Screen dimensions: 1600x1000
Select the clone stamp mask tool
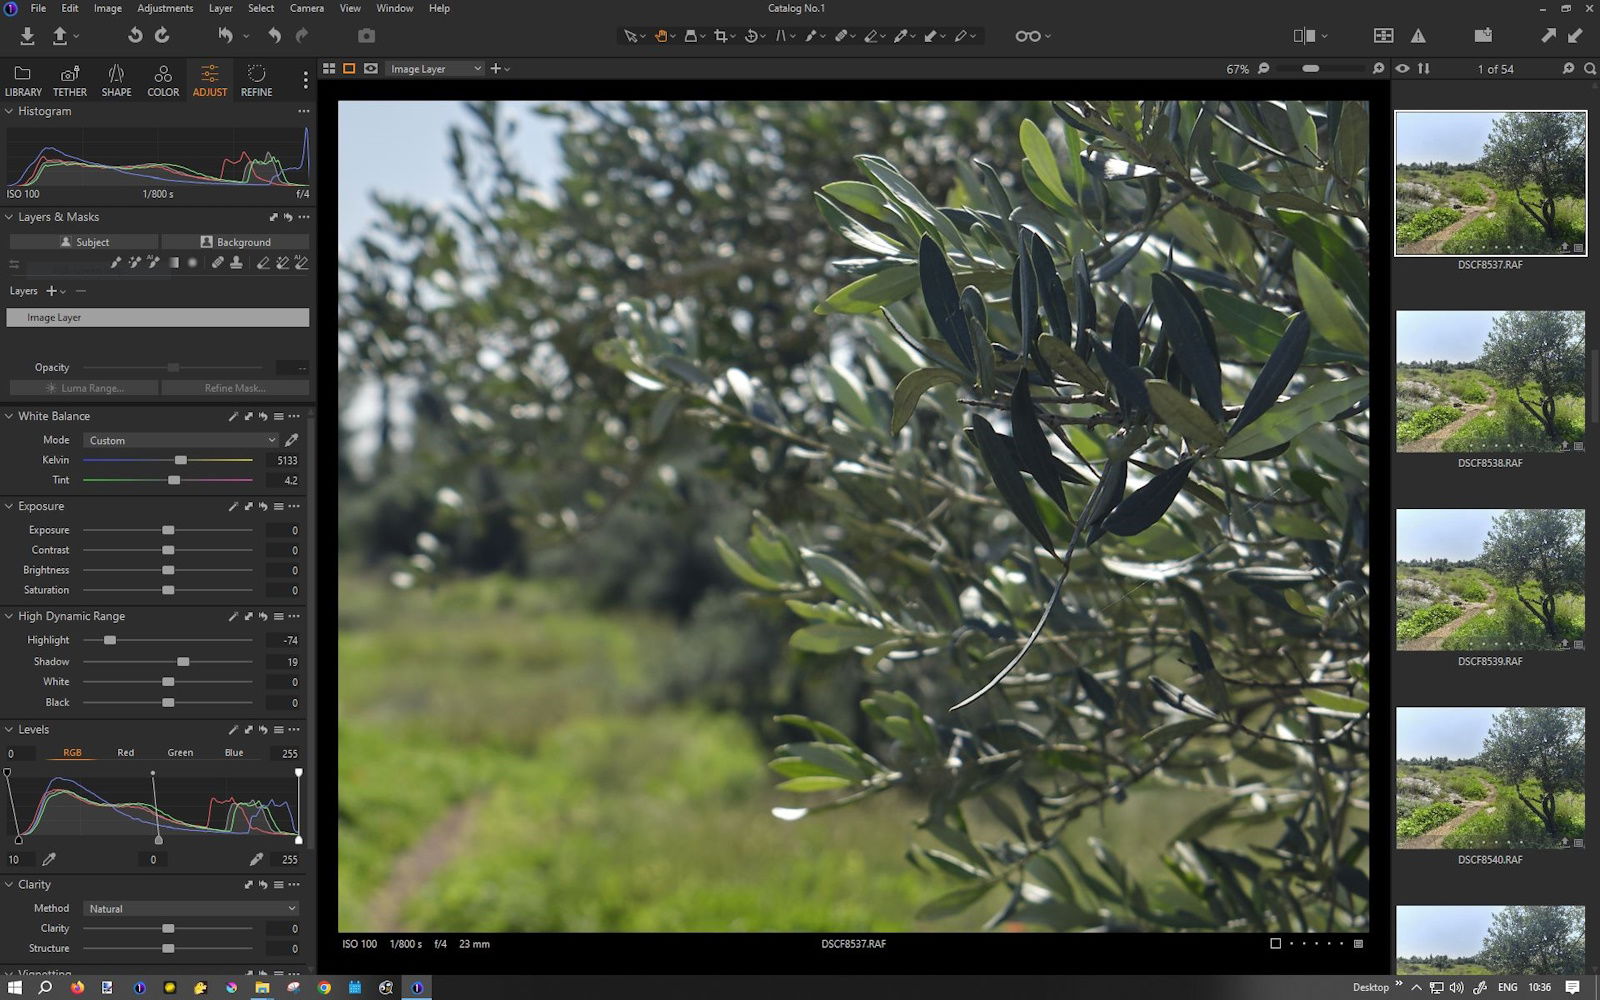tap(236, 263)
